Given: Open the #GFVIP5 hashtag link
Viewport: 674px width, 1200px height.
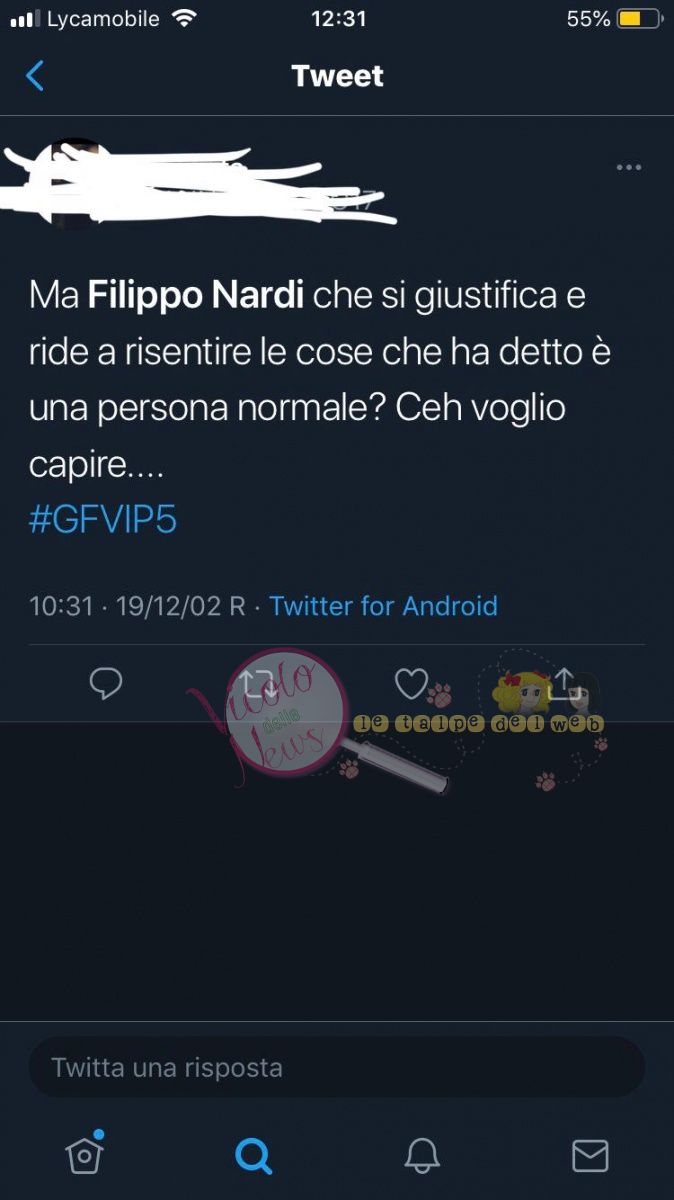Looking at the screenshot, I should [x=103, y=521].
